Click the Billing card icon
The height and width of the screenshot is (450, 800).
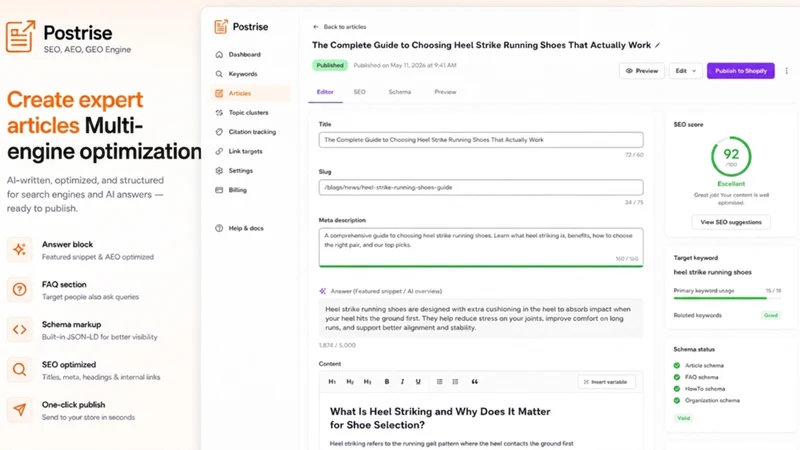coord(219,190)
